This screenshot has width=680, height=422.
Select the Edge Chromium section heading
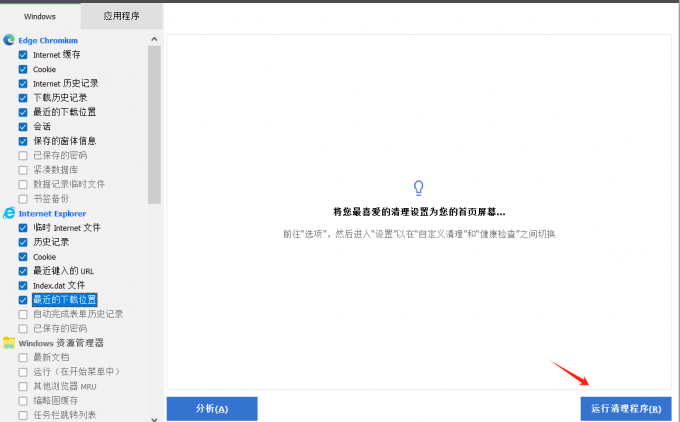point(48,40)
